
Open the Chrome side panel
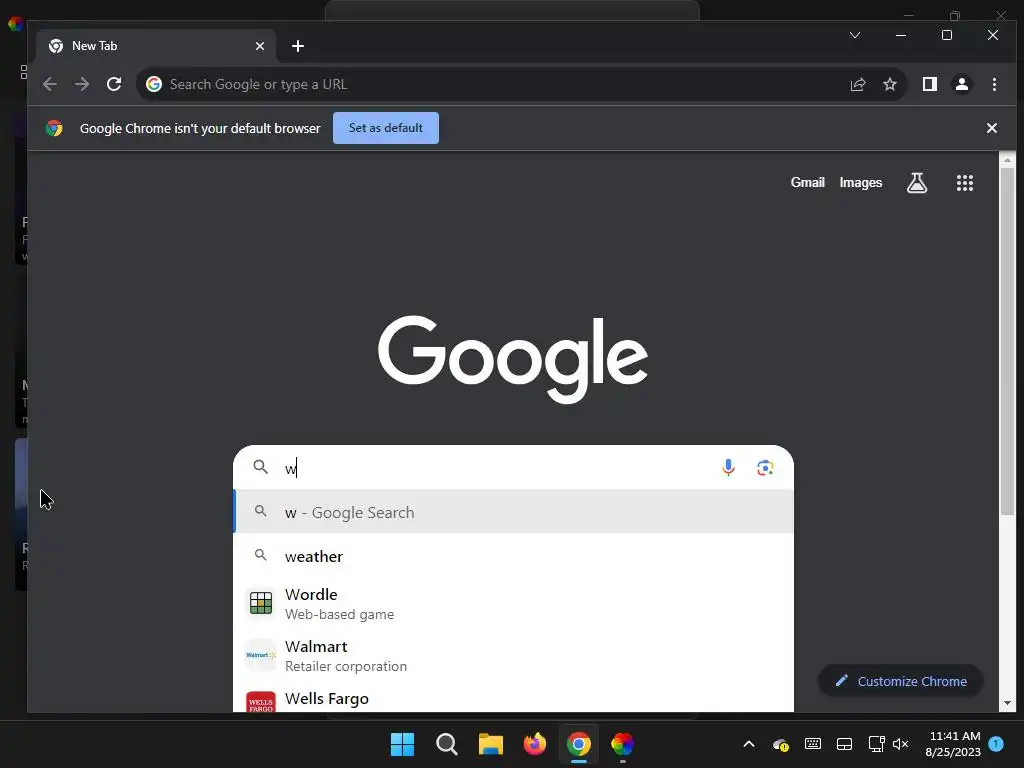pos(929,84)
